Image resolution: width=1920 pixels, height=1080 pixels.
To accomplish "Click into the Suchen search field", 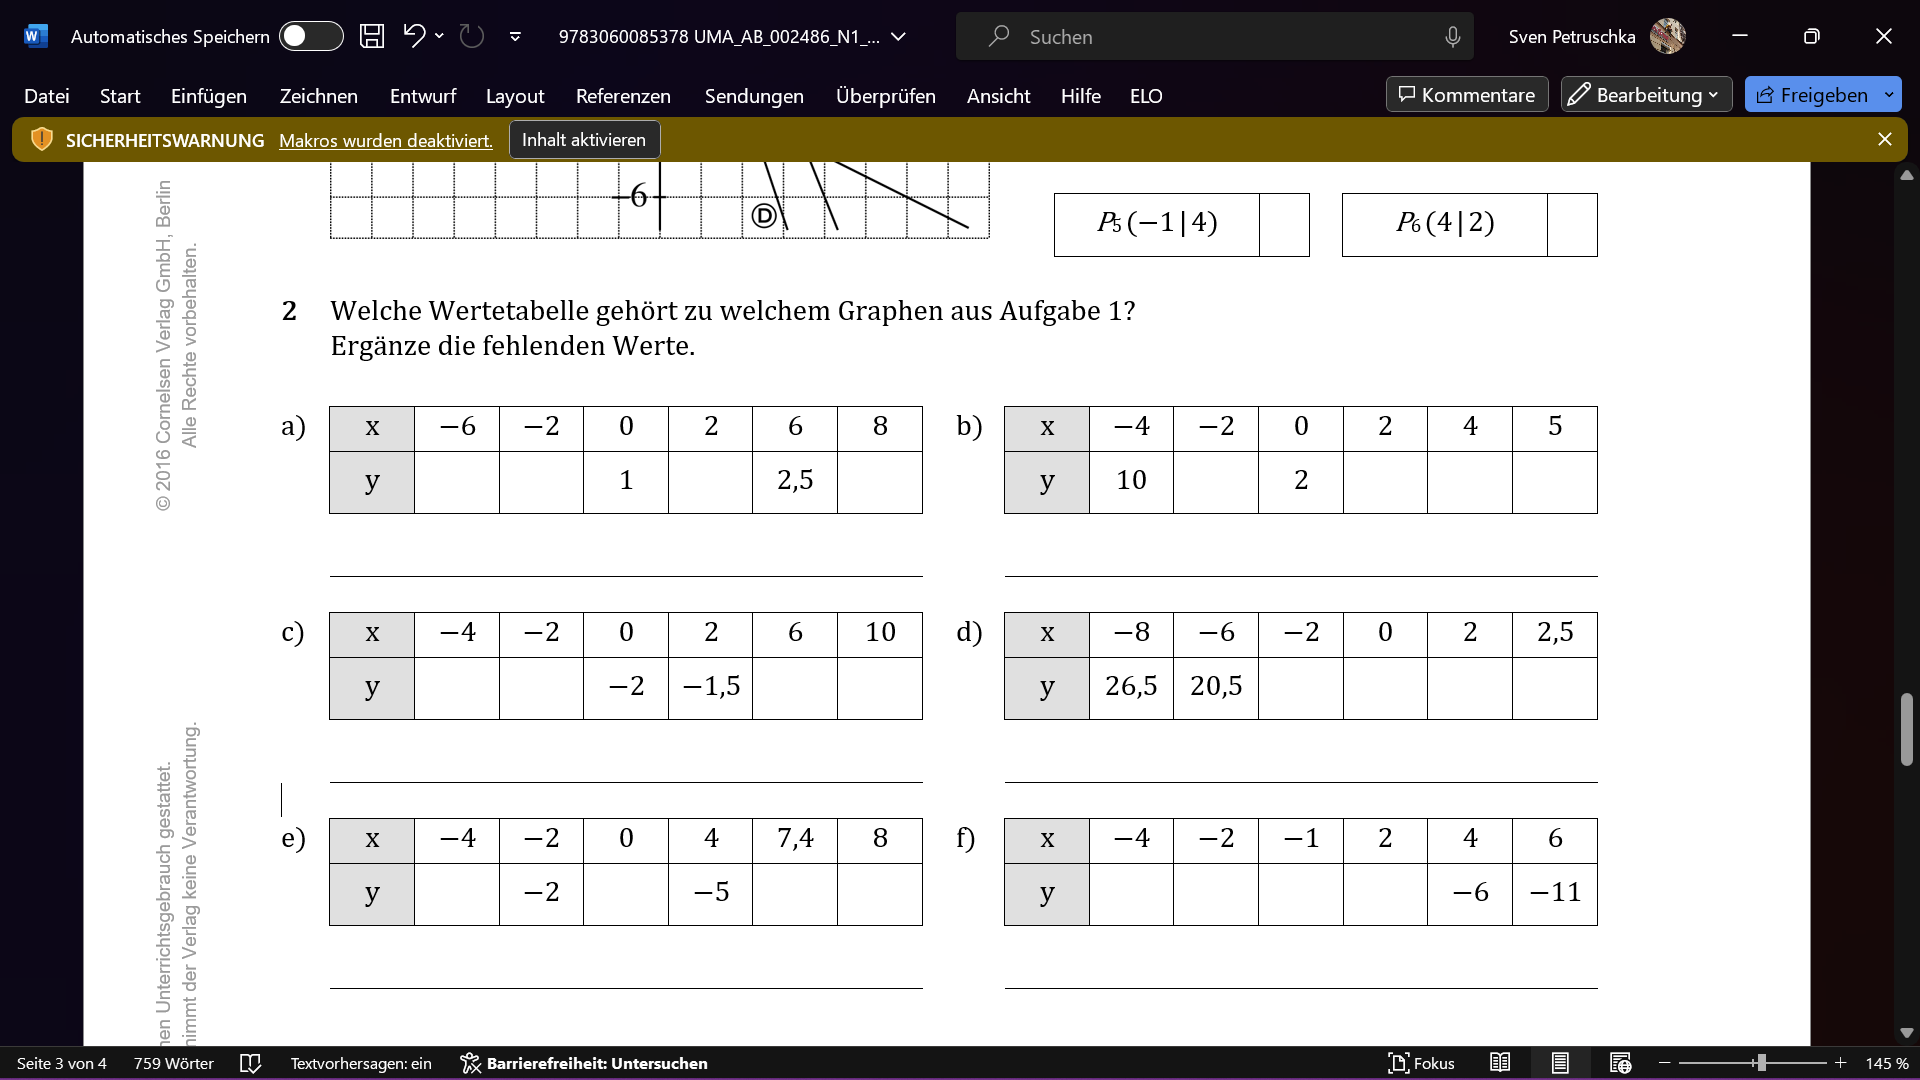I will point(1215,37).
